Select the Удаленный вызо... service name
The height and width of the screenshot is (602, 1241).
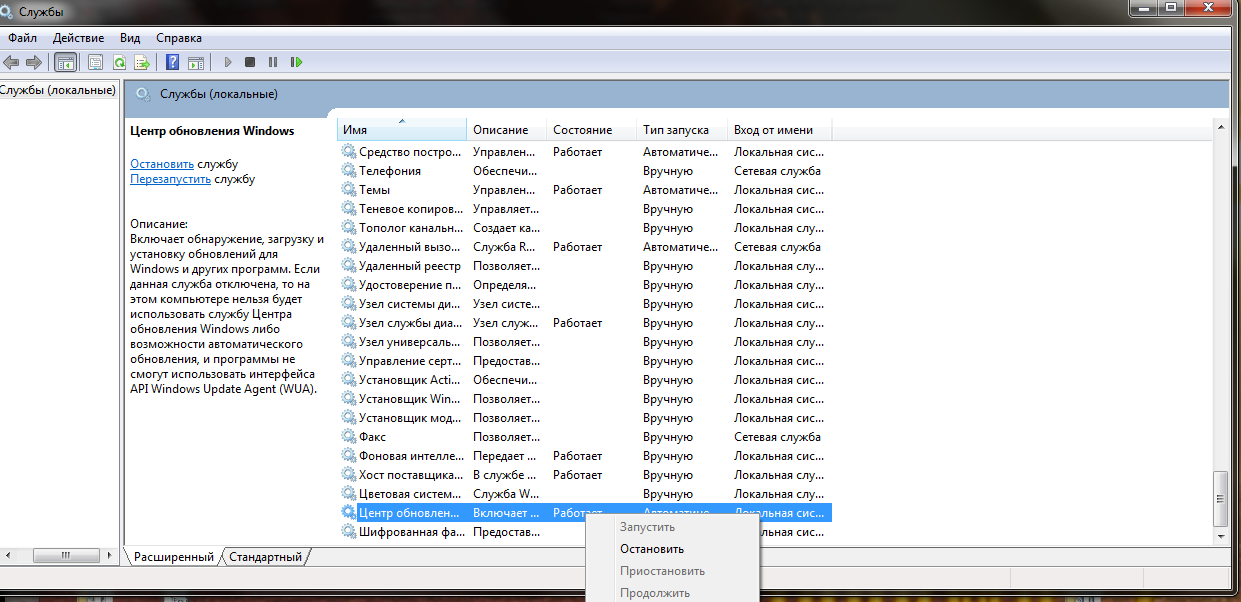(x=410, y=247)
